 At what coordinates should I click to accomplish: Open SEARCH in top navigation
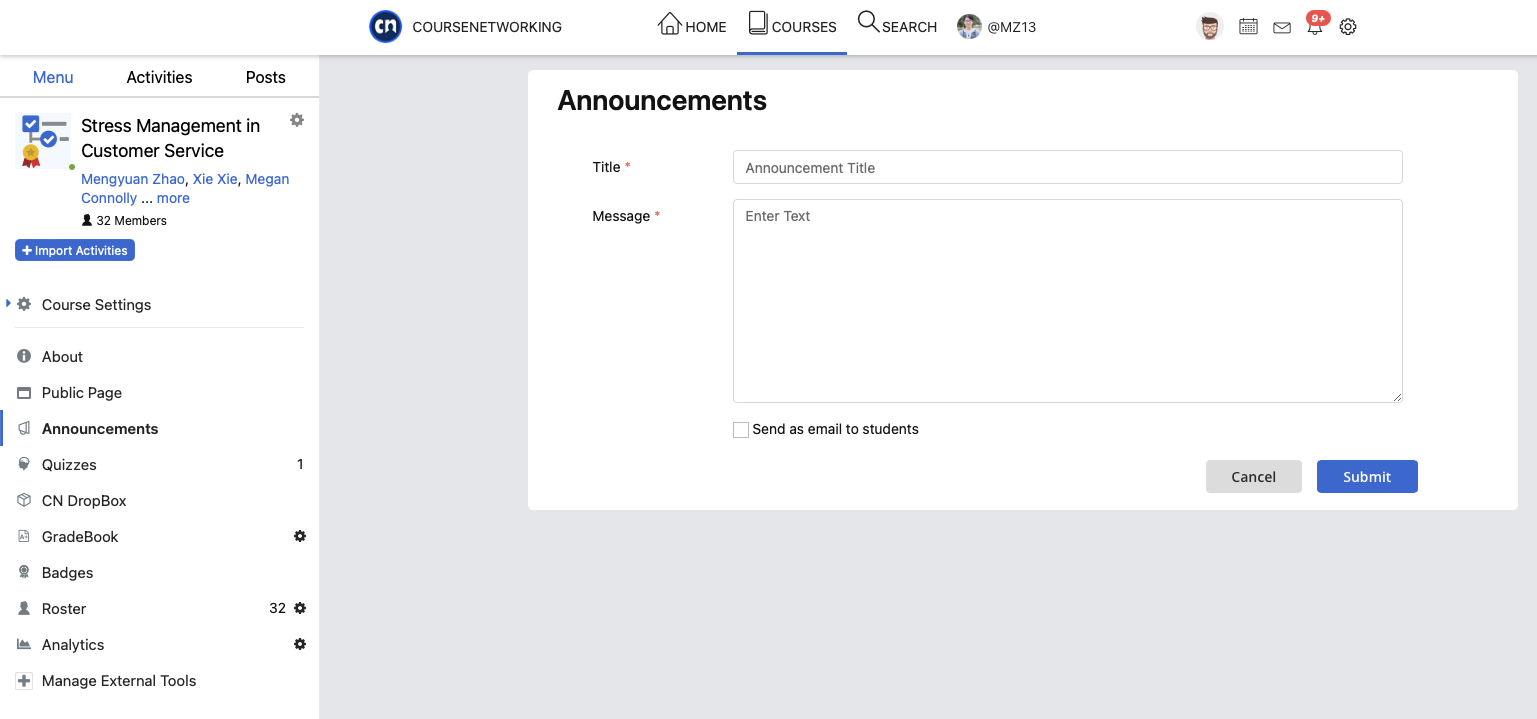pos(897,26)
